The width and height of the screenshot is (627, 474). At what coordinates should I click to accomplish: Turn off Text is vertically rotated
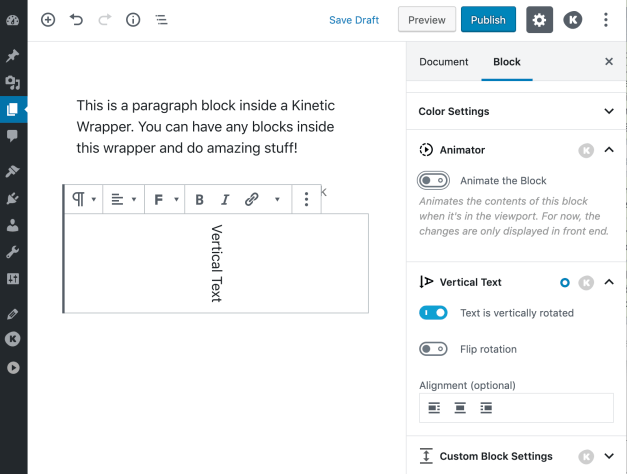click(x=433, y=313)
